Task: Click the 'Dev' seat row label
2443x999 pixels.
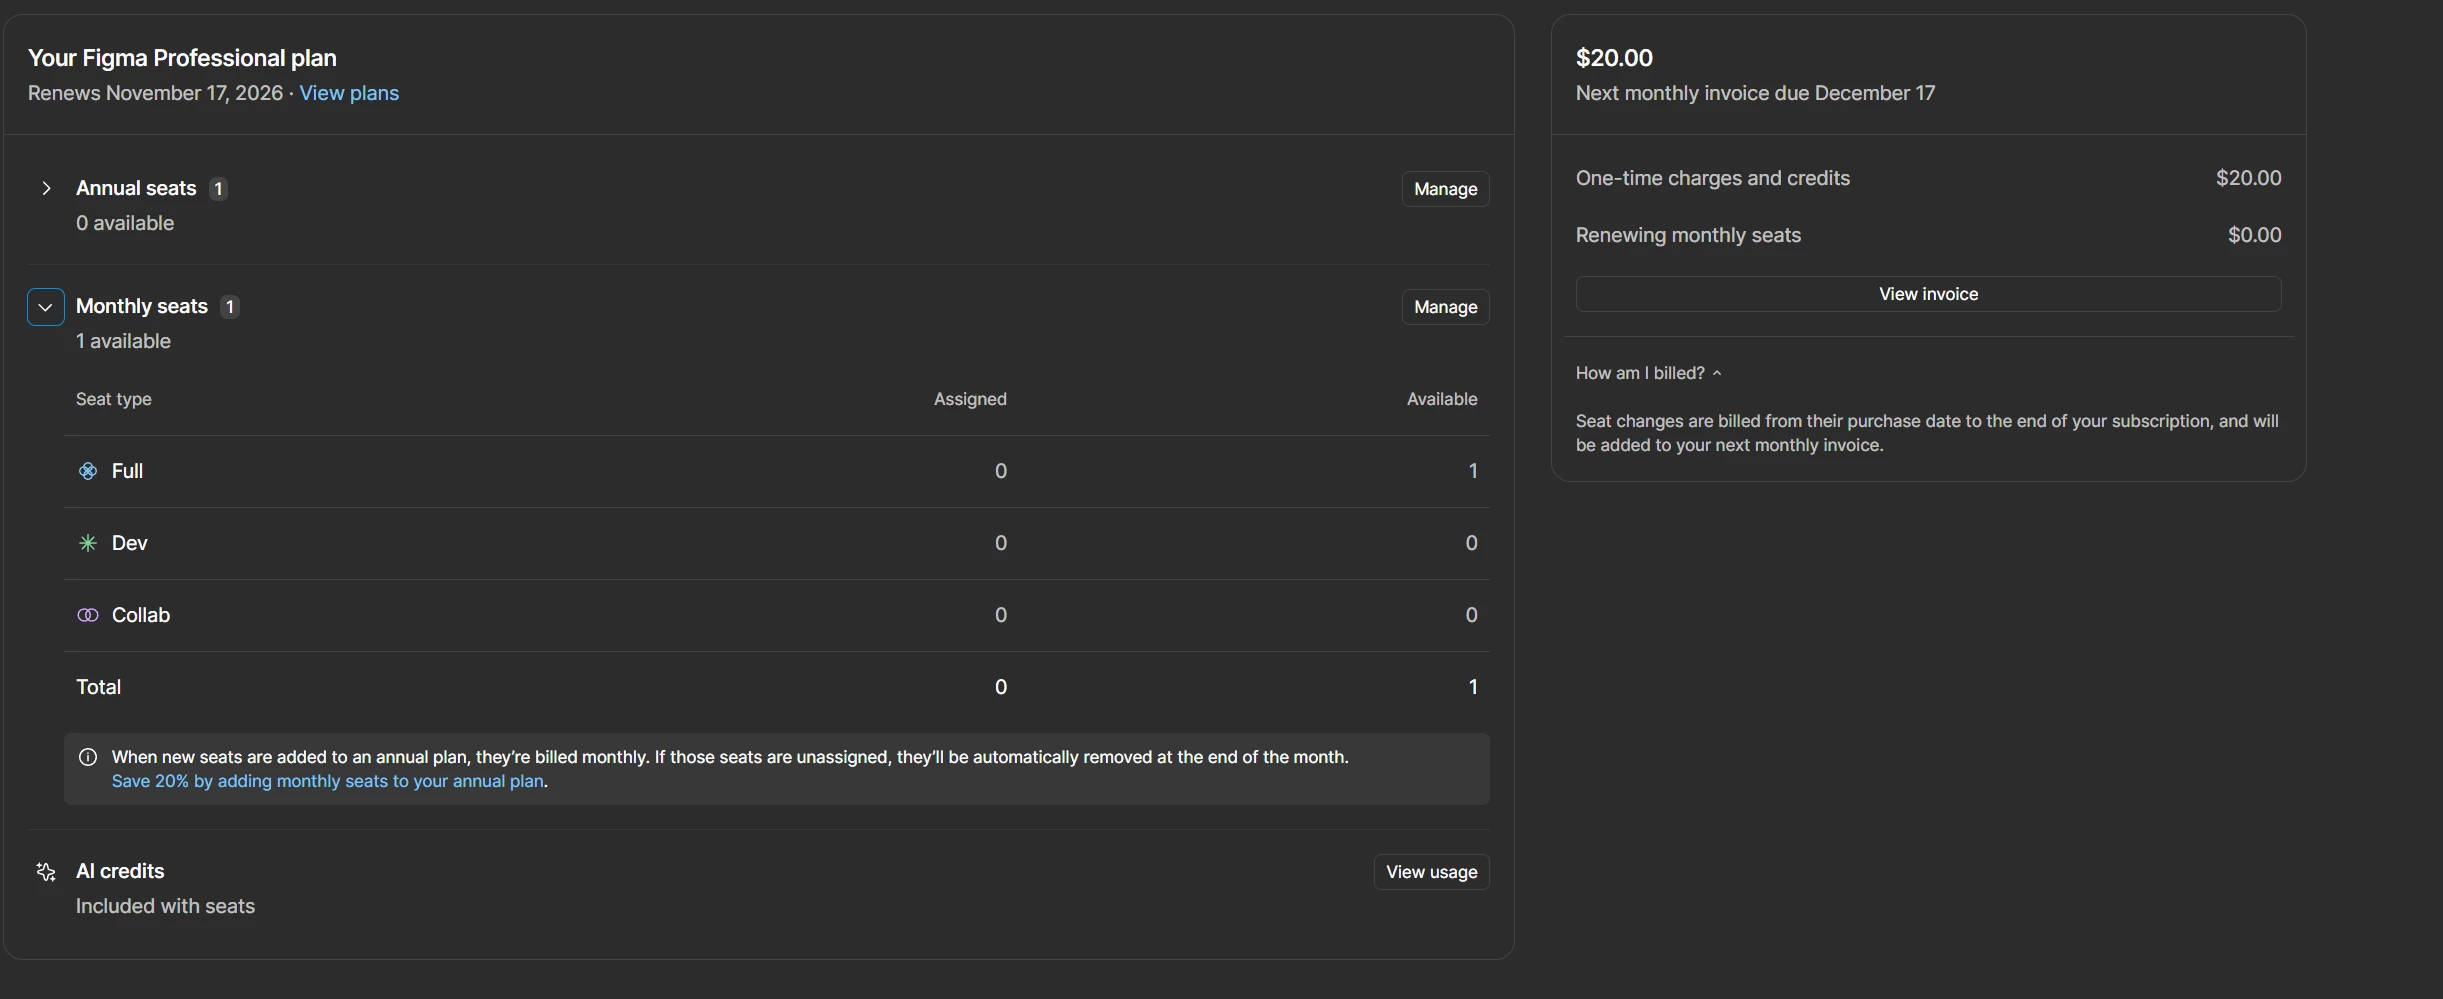Action: point(130,543)
